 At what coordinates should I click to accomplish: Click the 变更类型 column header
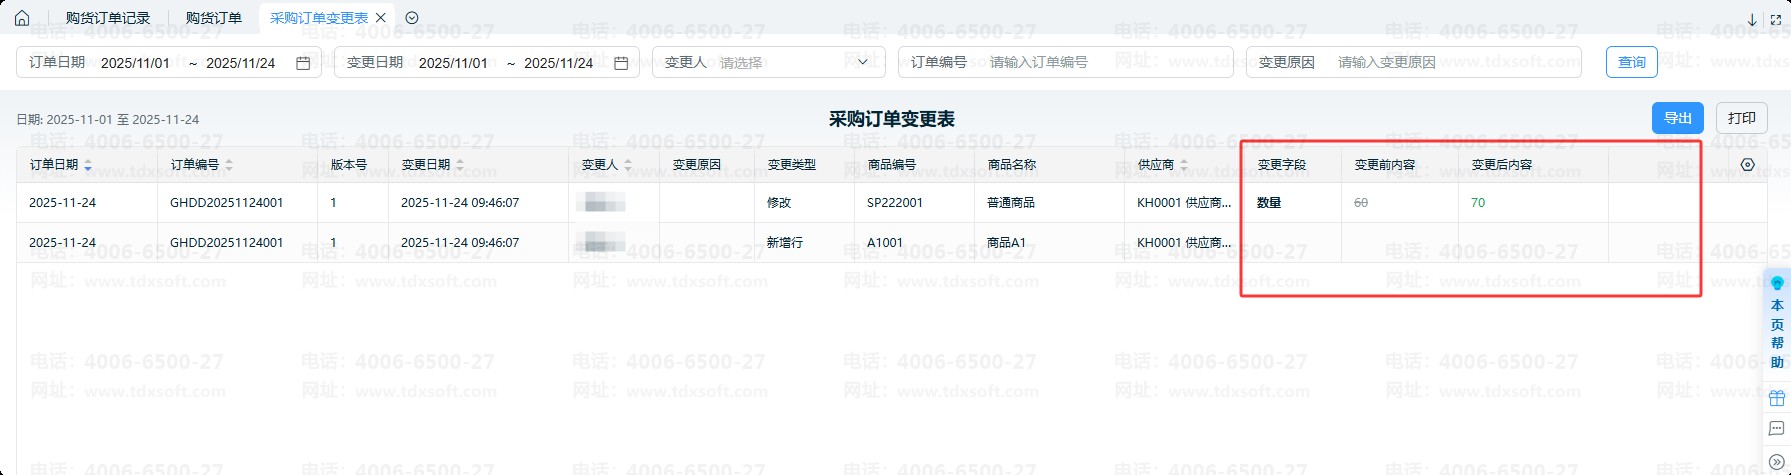point(792,165)
